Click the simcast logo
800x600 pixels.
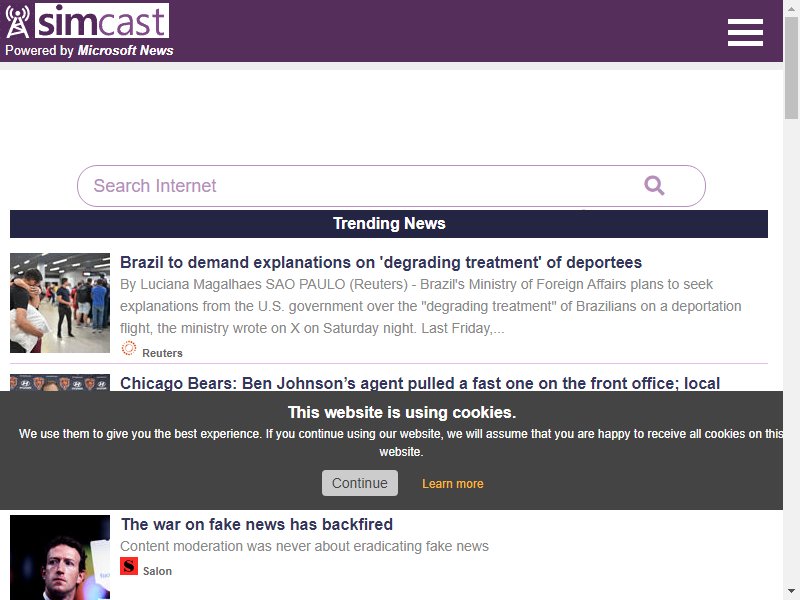(x=87, y=21)
